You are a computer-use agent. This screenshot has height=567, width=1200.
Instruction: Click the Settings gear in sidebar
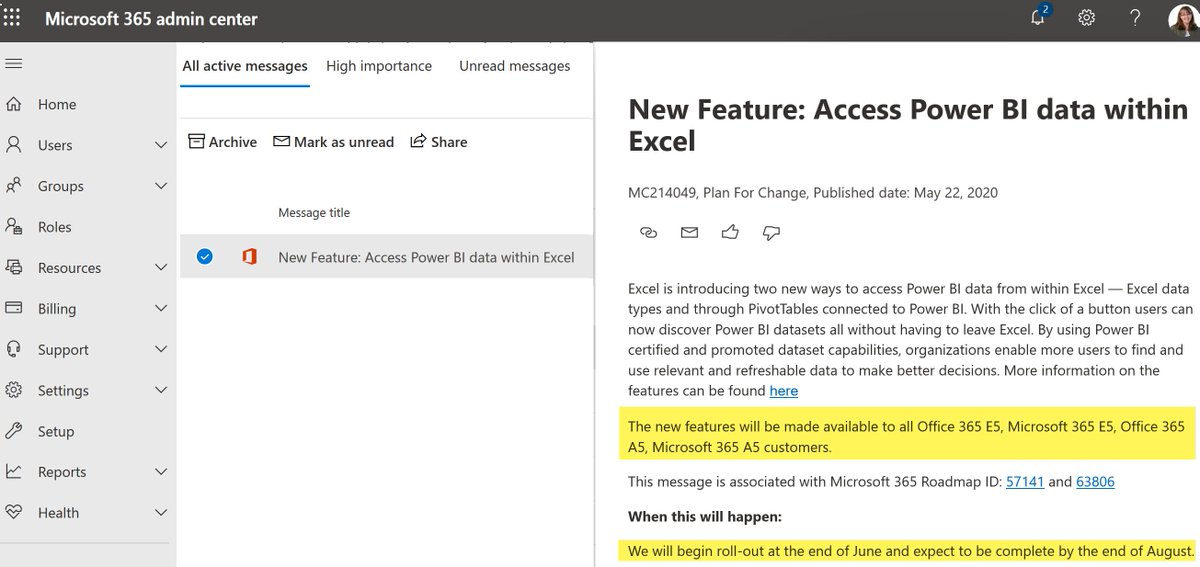[14, 391]
